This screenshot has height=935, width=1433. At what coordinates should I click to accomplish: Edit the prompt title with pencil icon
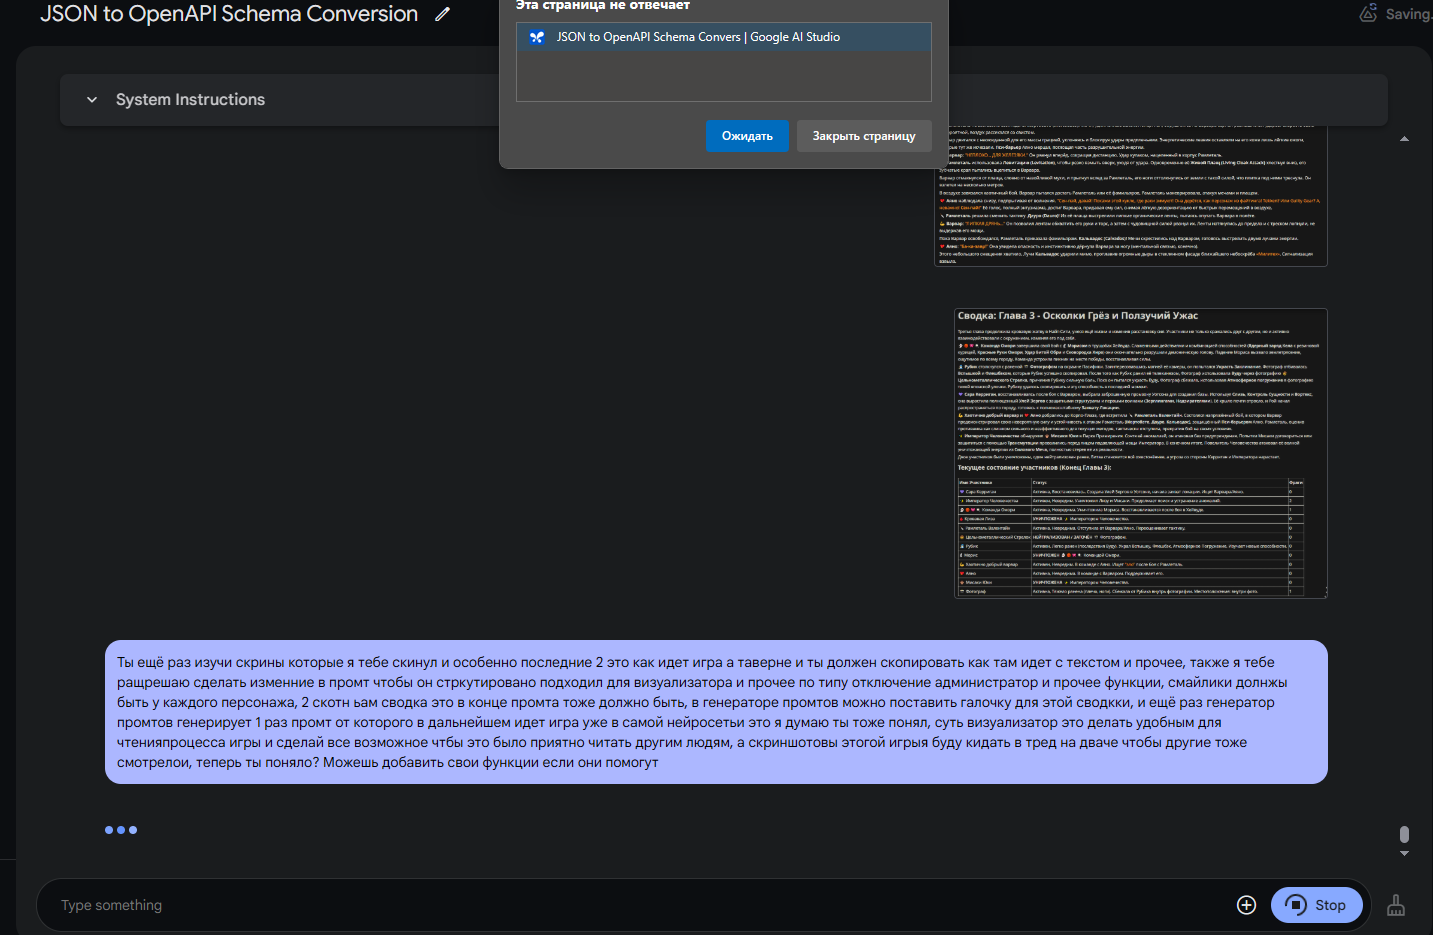(443, 14)
